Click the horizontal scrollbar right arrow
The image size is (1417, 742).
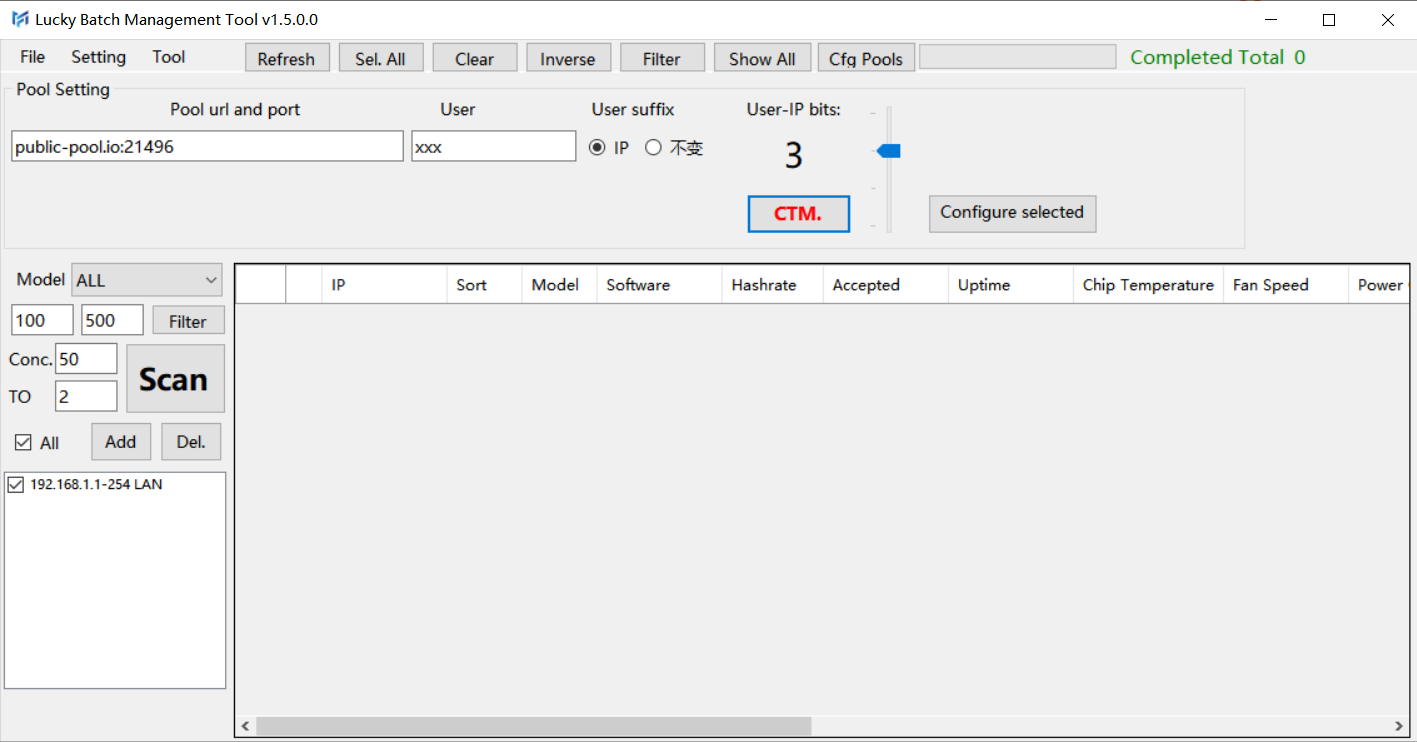pyautogui.click(x=1399, y=726)
